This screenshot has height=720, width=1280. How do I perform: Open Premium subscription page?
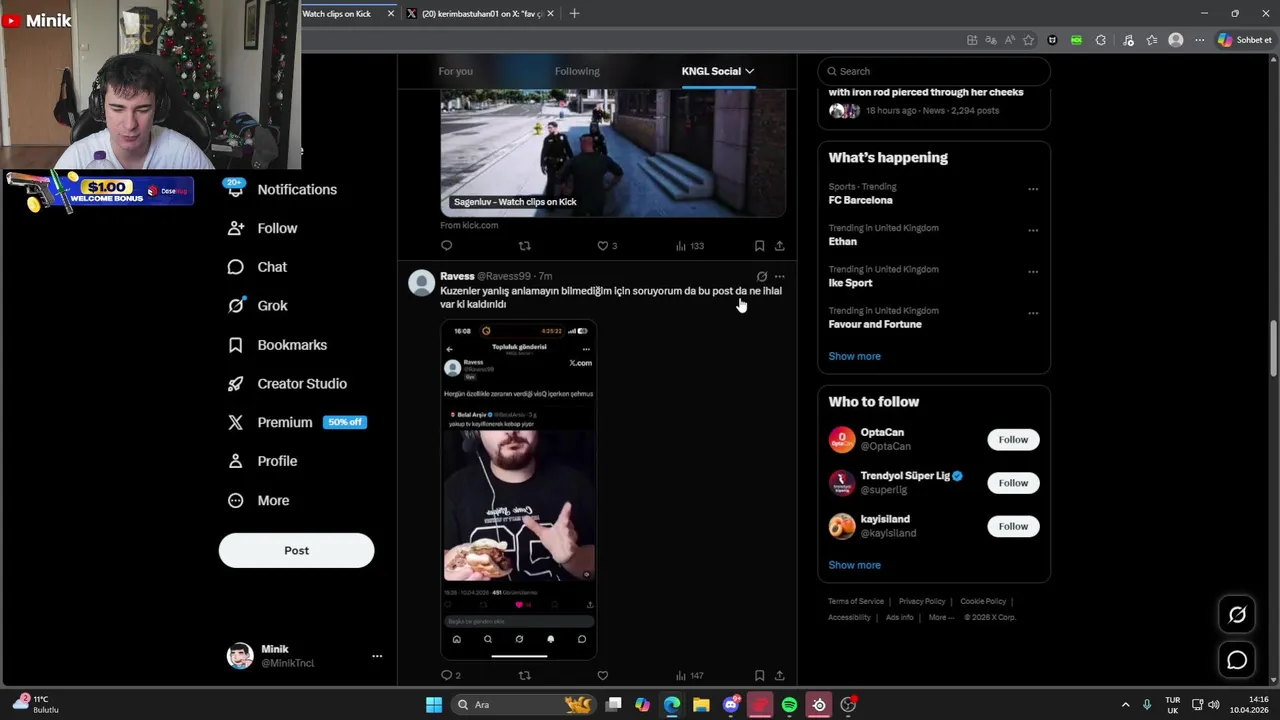pyautogui.click(x=298, y=422)
